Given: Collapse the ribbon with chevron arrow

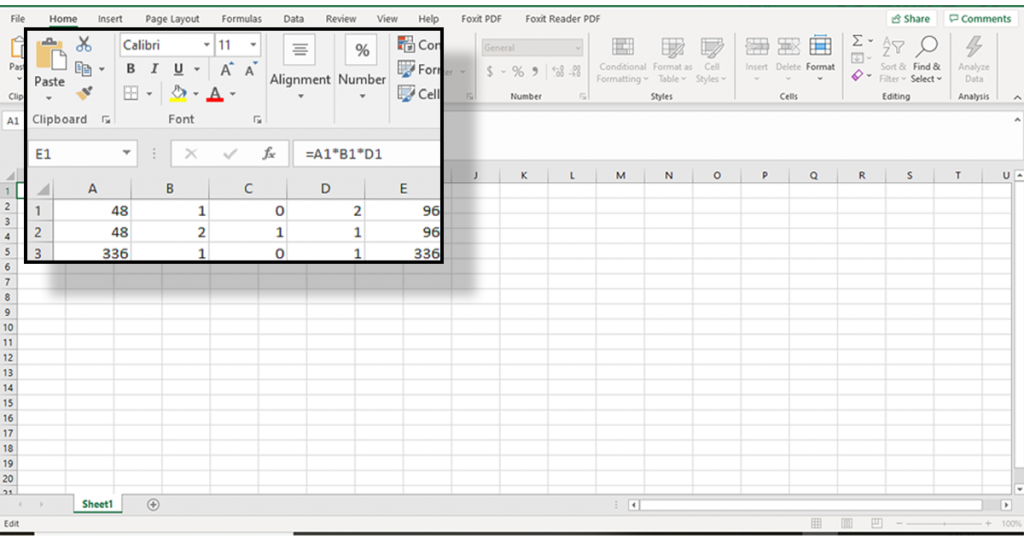Looking at the screenshot, I should pyautogui.click(x=1017, y=97).
